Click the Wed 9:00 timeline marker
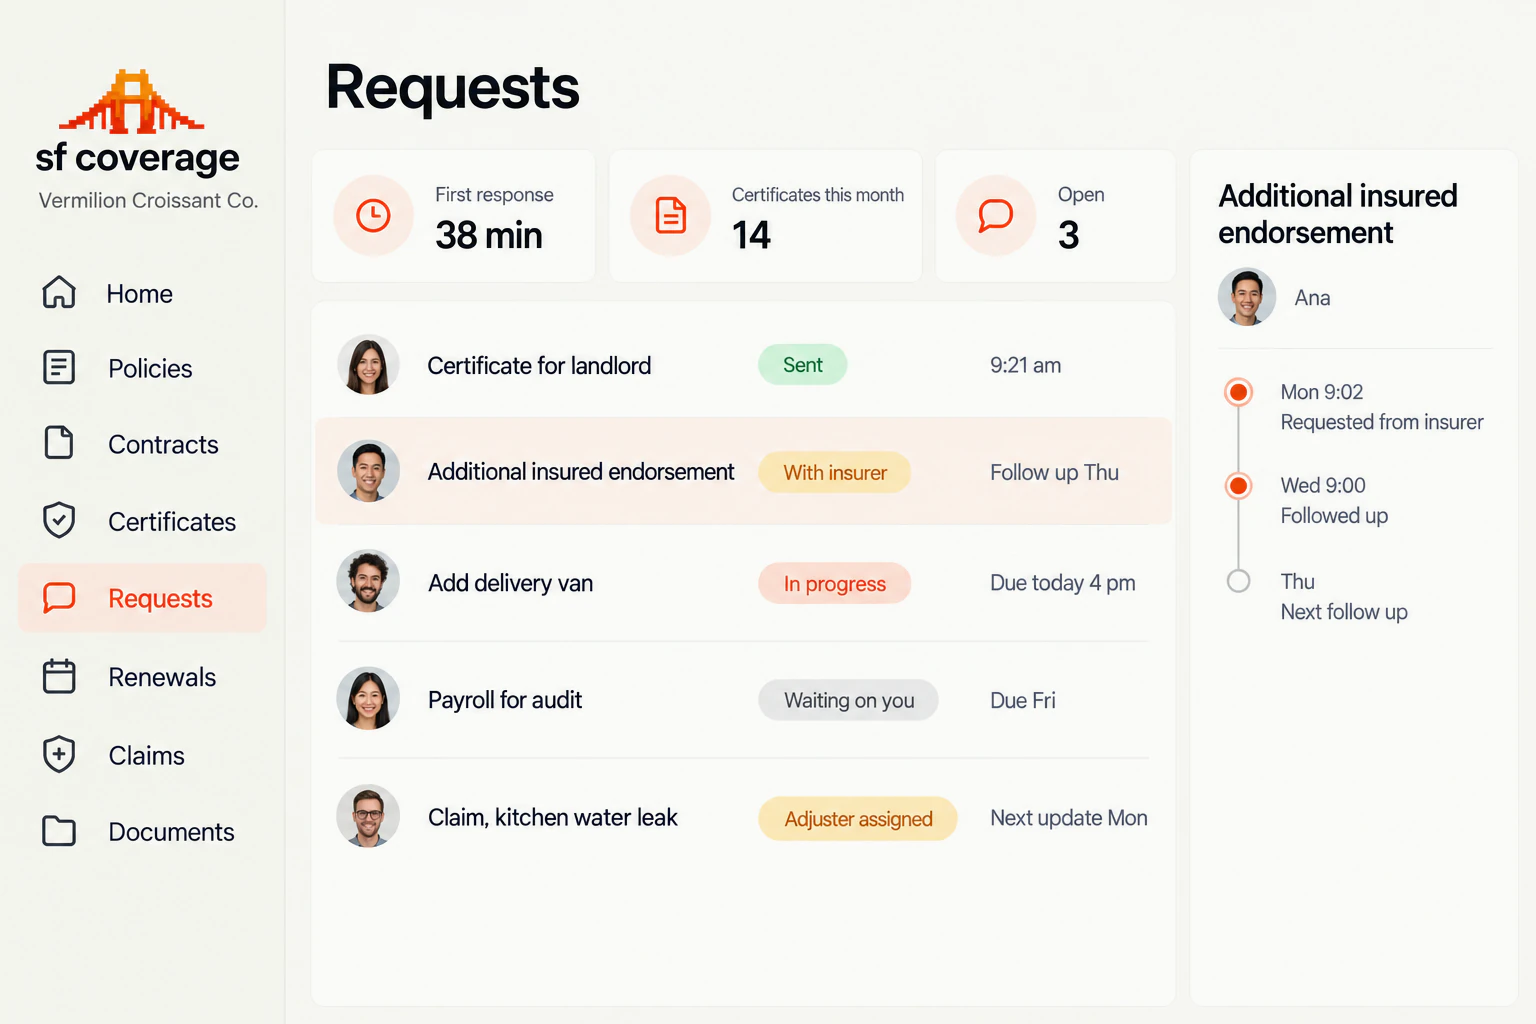This screenshot has height=1024, width=1536. pos(1238,486)
